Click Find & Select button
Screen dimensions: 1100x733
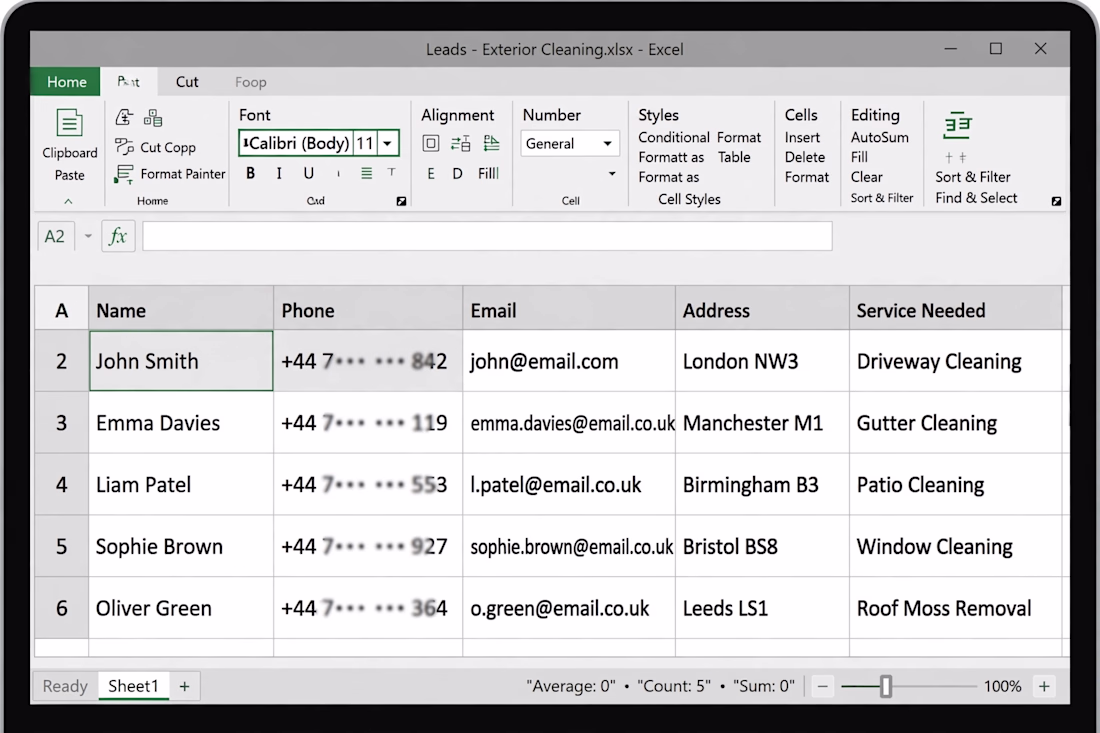tap(976, 198)
